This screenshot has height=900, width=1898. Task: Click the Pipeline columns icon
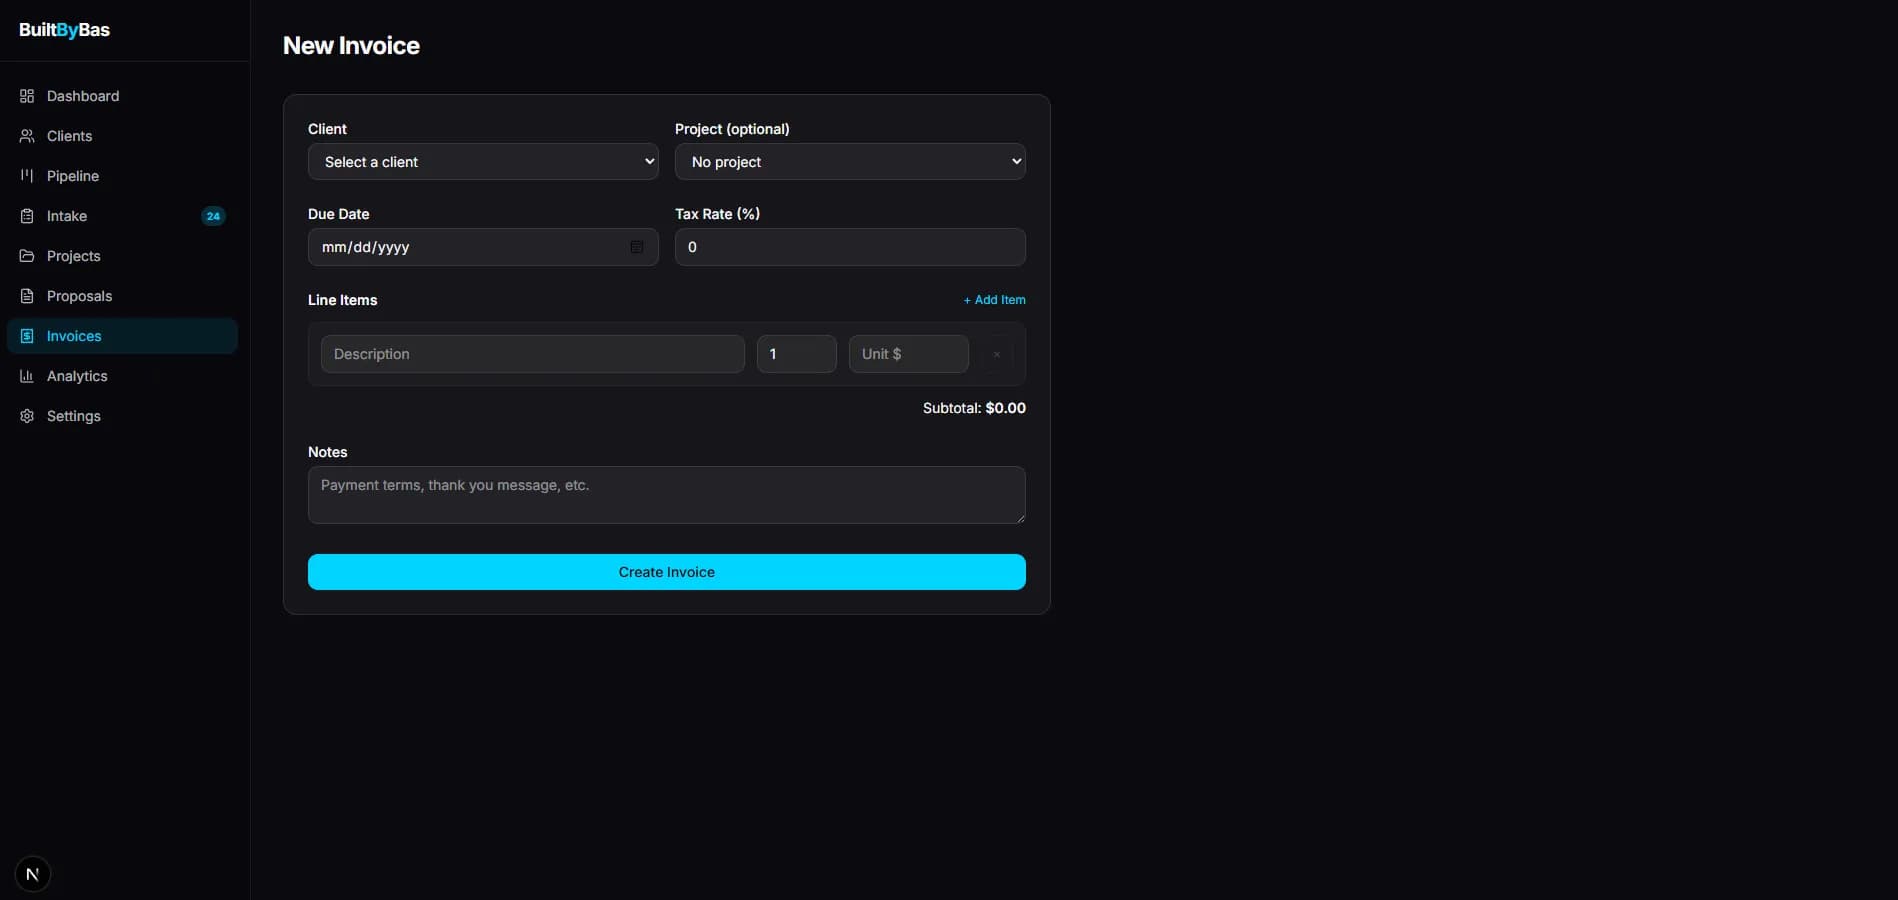tap(27, 176)
